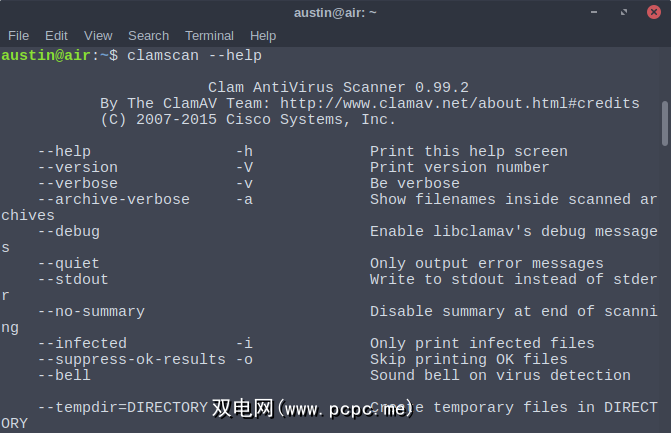Open the Search menu
This screenshot has width=671, height=433.
coord(148,35)
